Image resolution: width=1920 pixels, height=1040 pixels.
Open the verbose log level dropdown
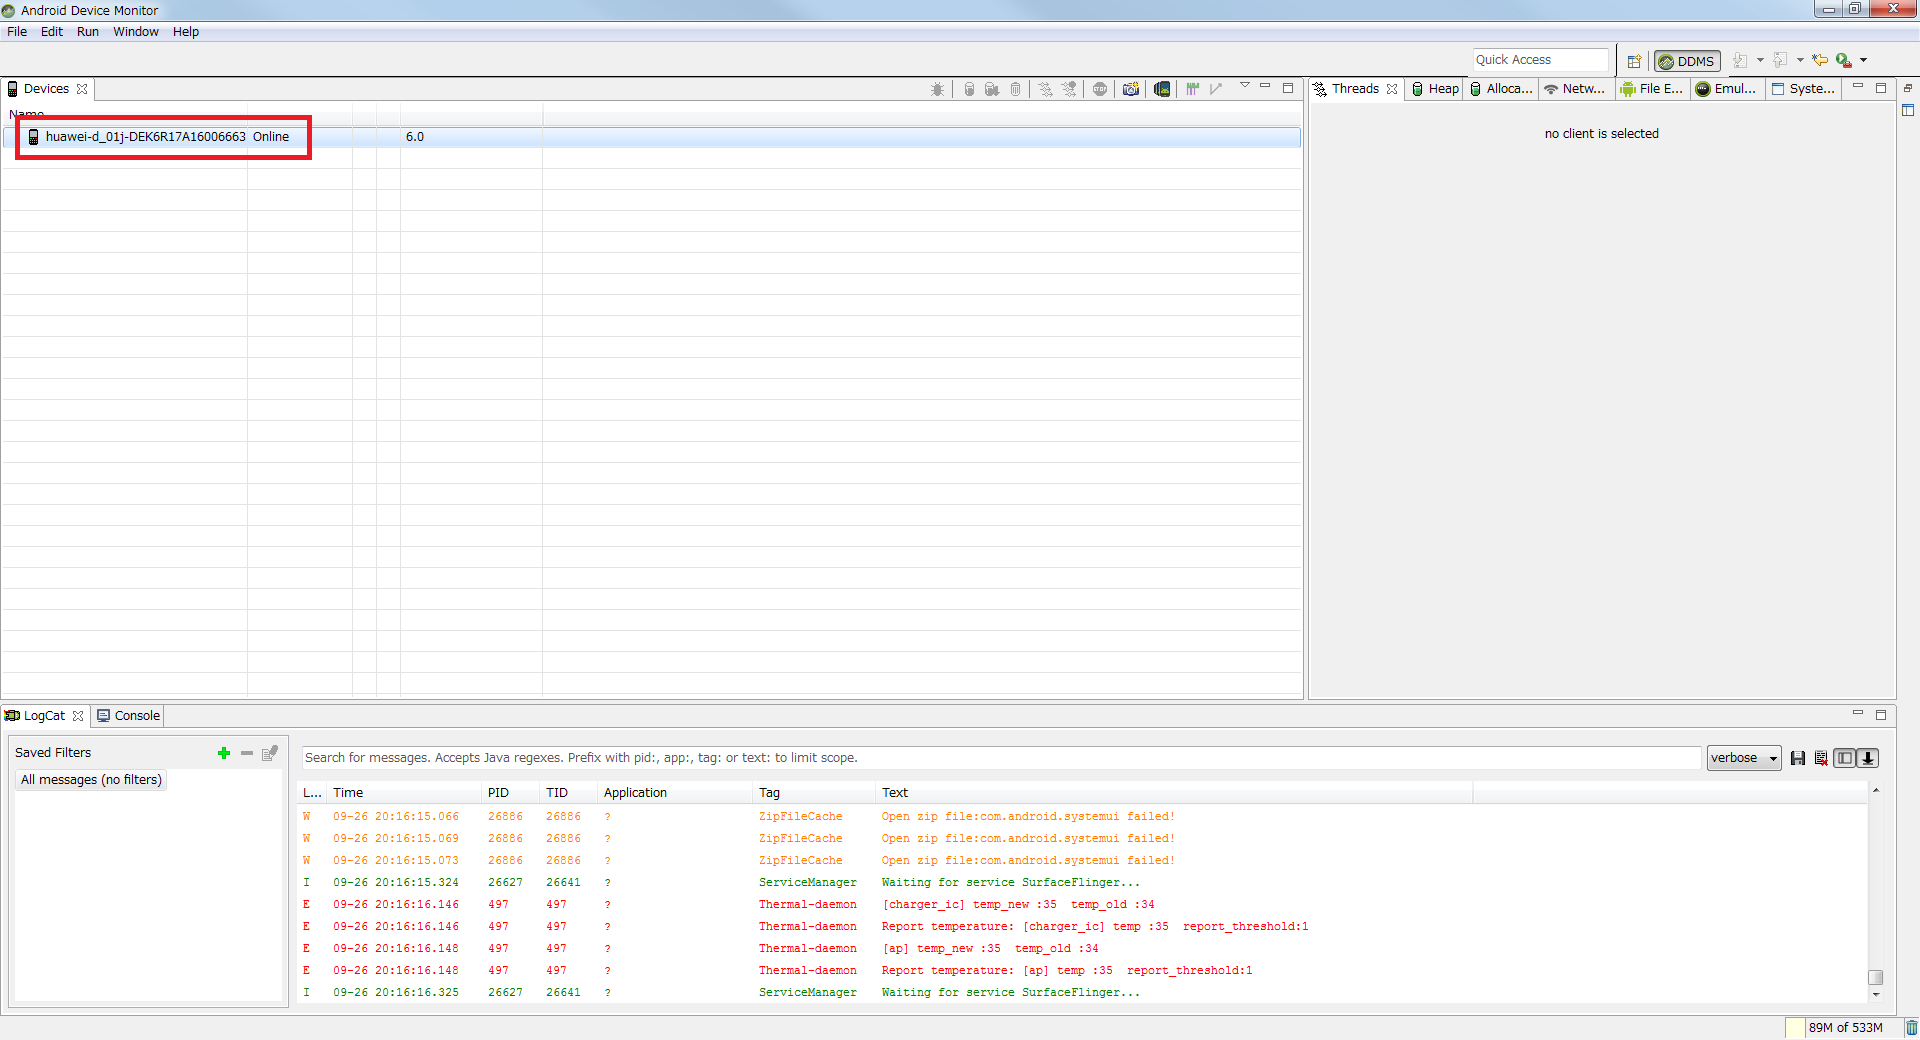click(1744, 758)
